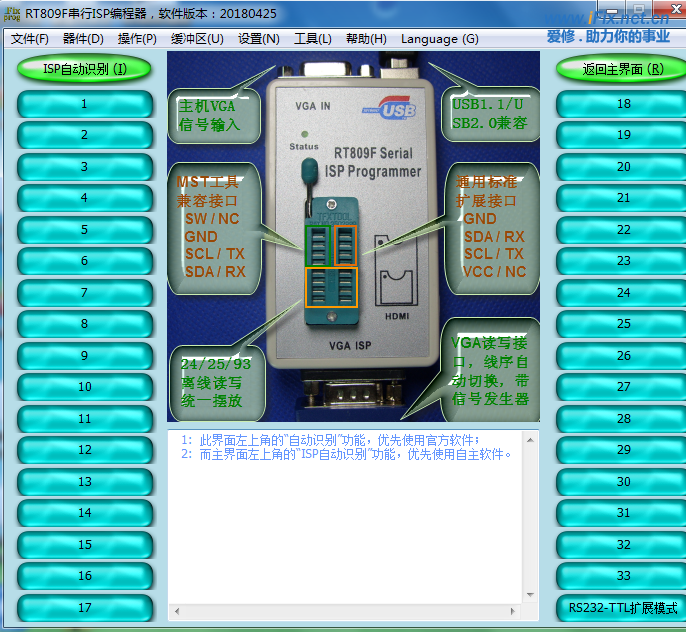
Task: Open the 设置(N) menu
Action: click(x=259, y=39)
